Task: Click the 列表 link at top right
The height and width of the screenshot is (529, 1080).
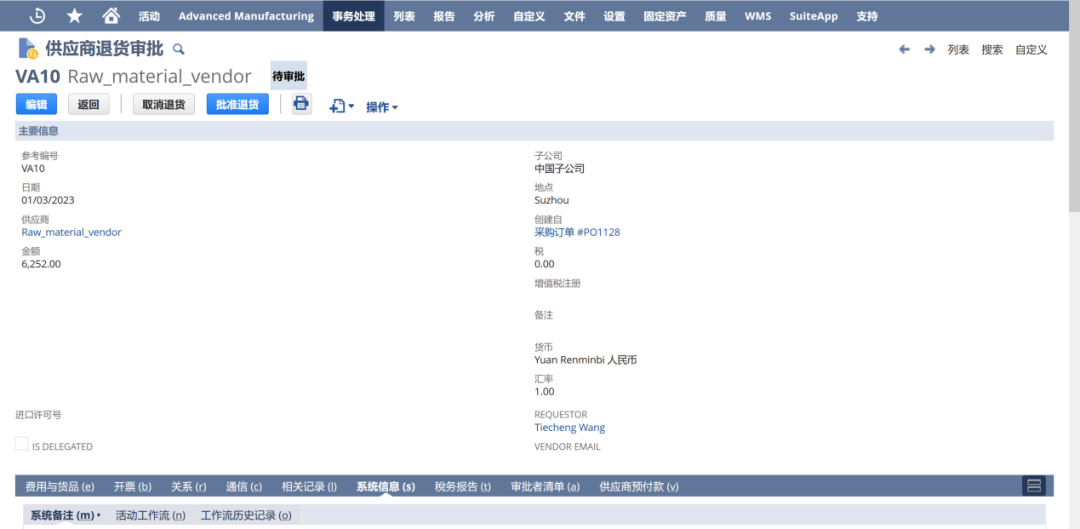Action: pos(958,50)
